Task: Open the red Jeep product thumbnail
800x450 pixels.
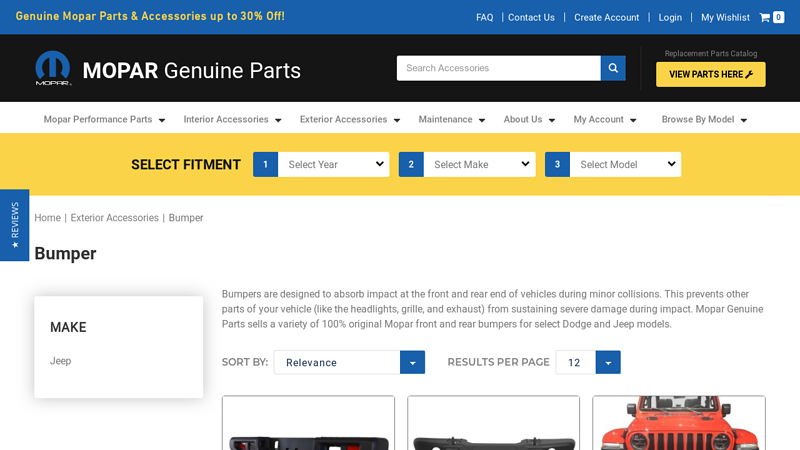Action: 678,423
